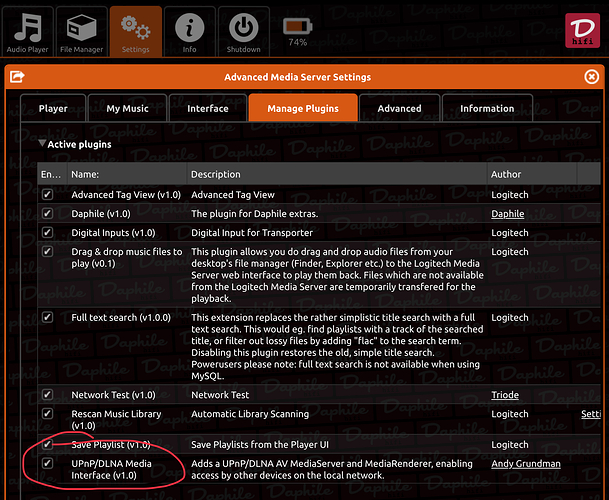
Task: Click the Description column header
Action: coord(337,174)
